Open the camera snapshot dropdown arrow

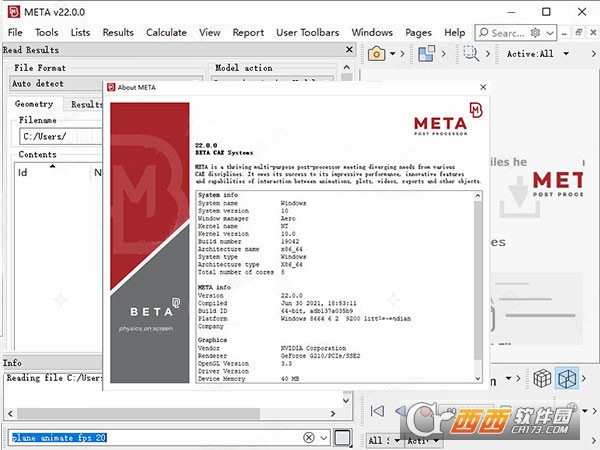point(393,54)
